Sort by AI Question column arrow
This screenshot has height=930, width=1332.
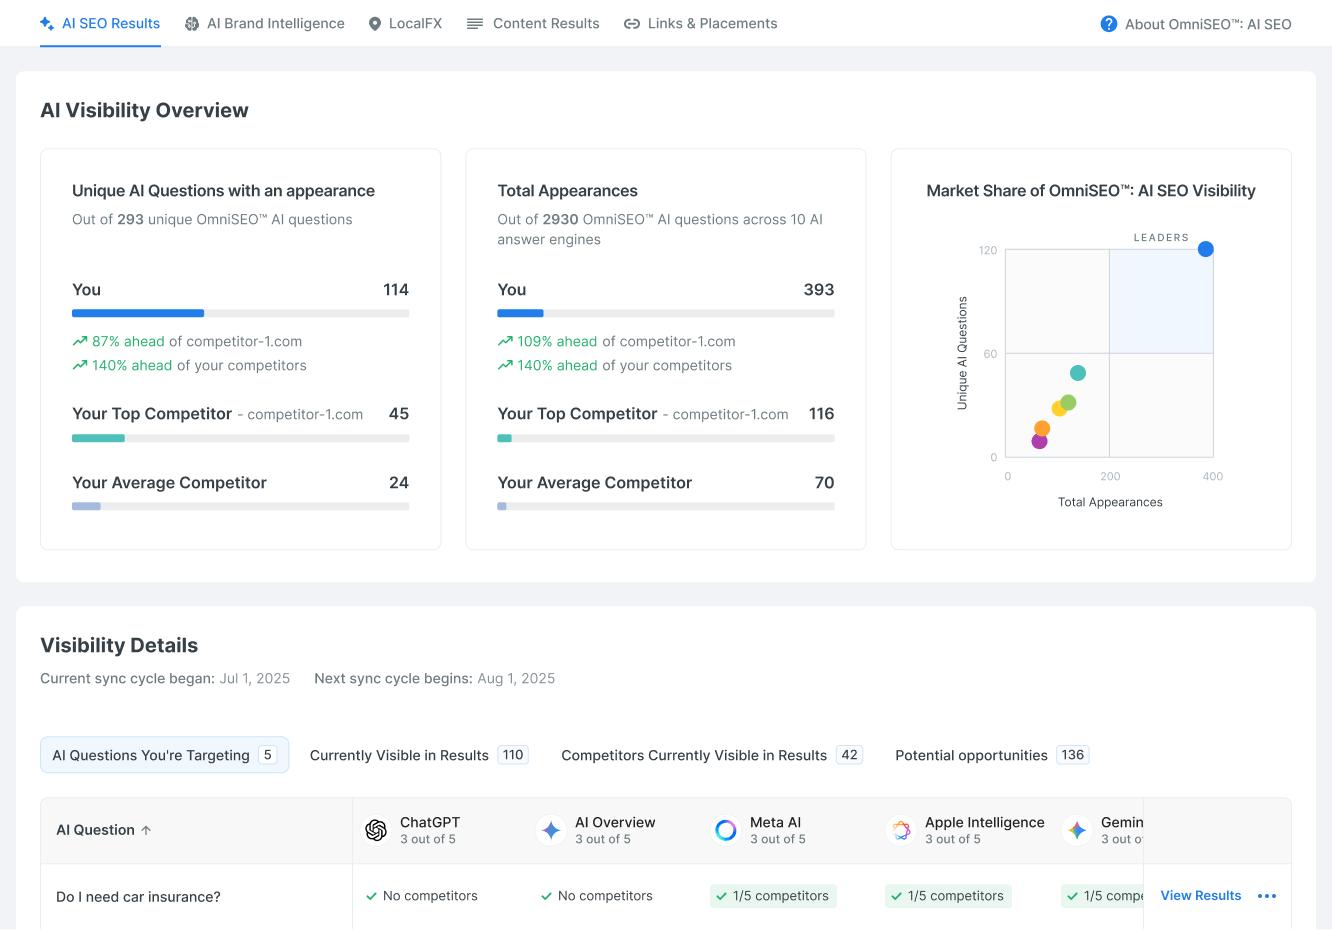click(147, 830)
